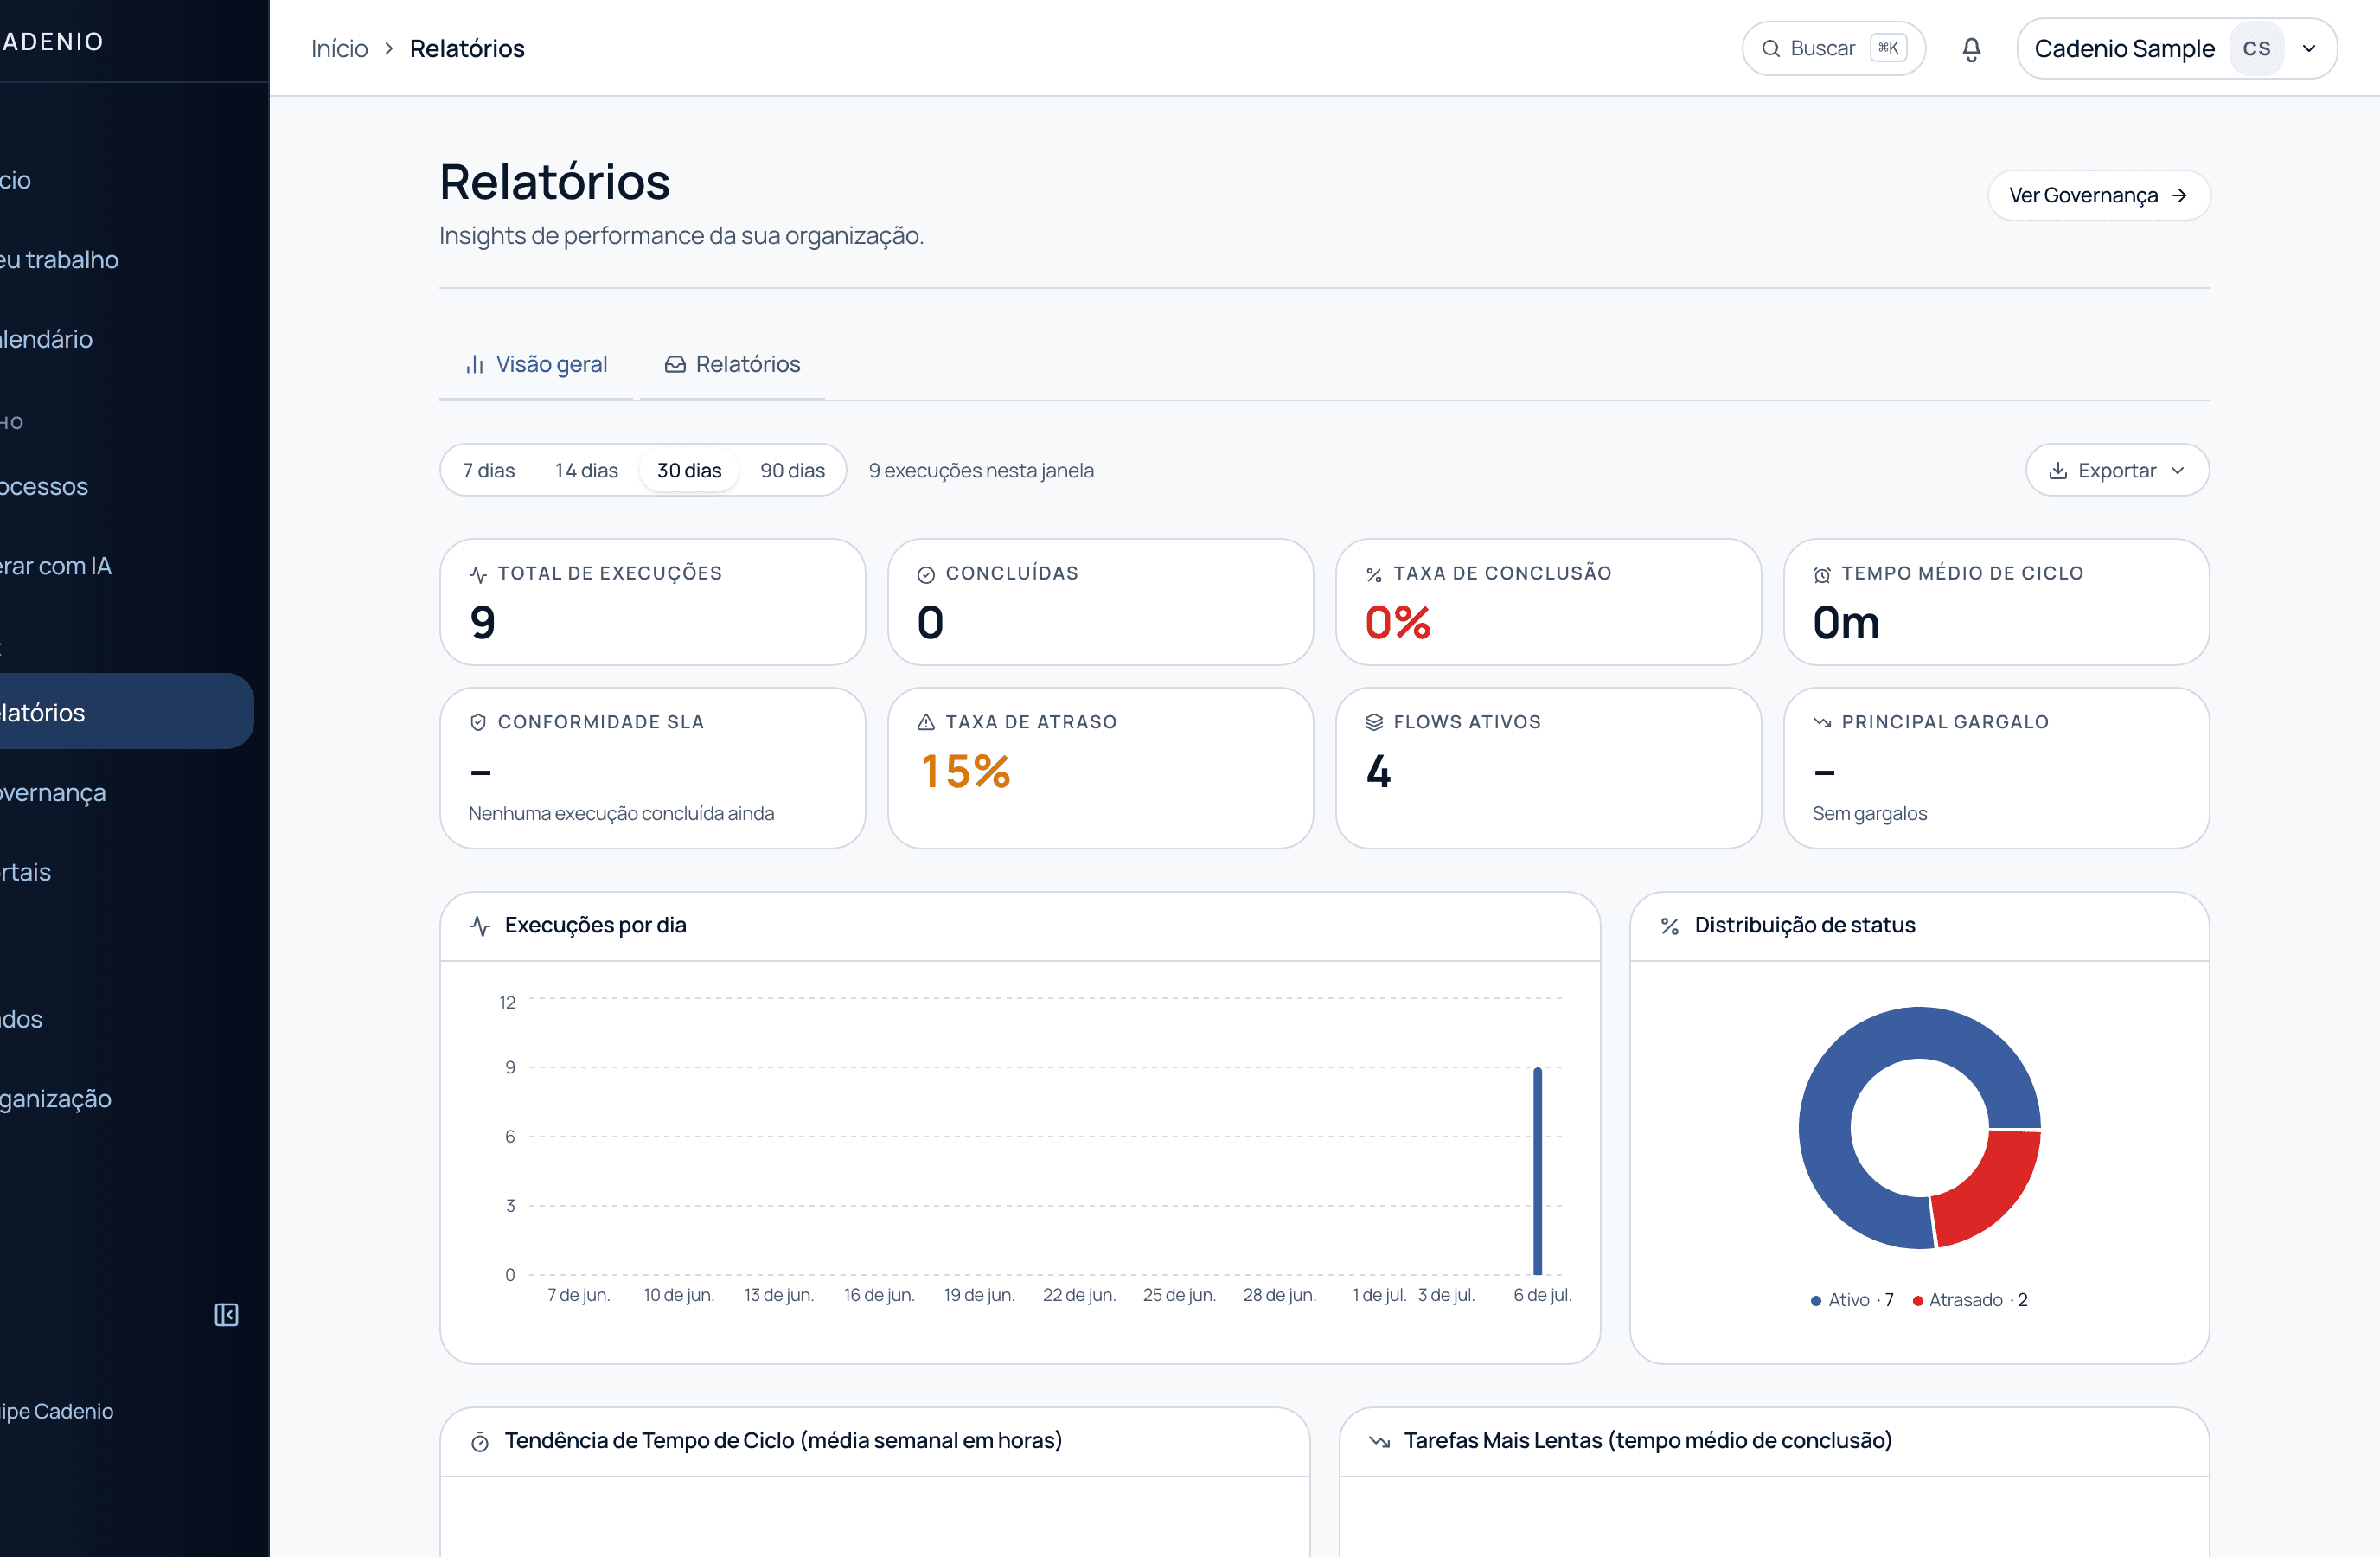Click the trend icon beside Tarefas Mais Lentas
The height and width of the screenshot is (1557, 2380).
pos(1380,1442)
